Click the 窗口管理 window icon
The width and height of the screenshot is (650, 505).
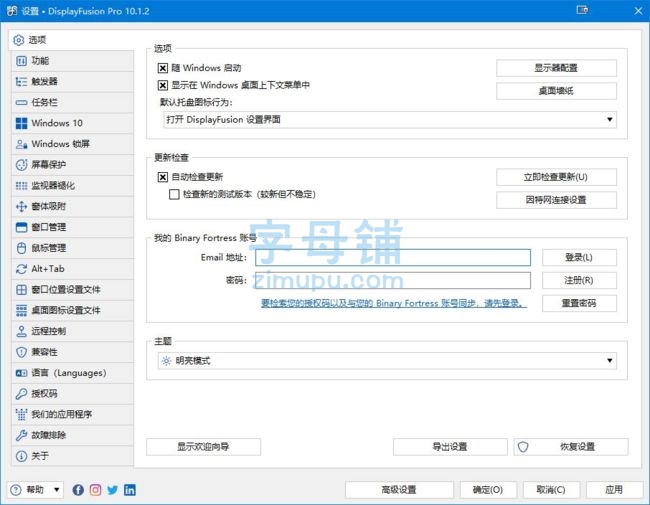click(21, 227)
